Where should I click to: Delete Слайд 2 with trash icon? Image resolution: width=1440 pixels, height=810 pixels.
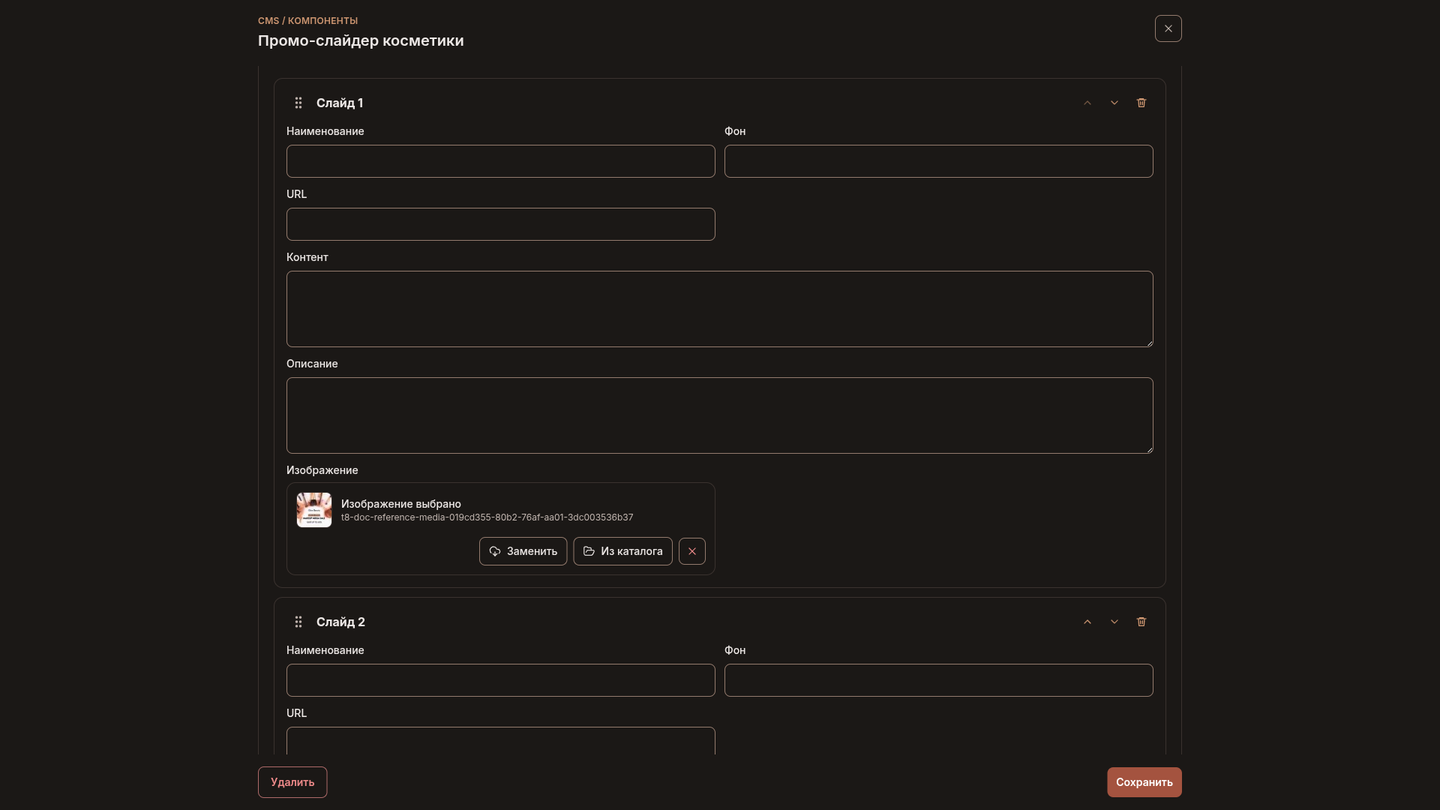(1141, 622)
